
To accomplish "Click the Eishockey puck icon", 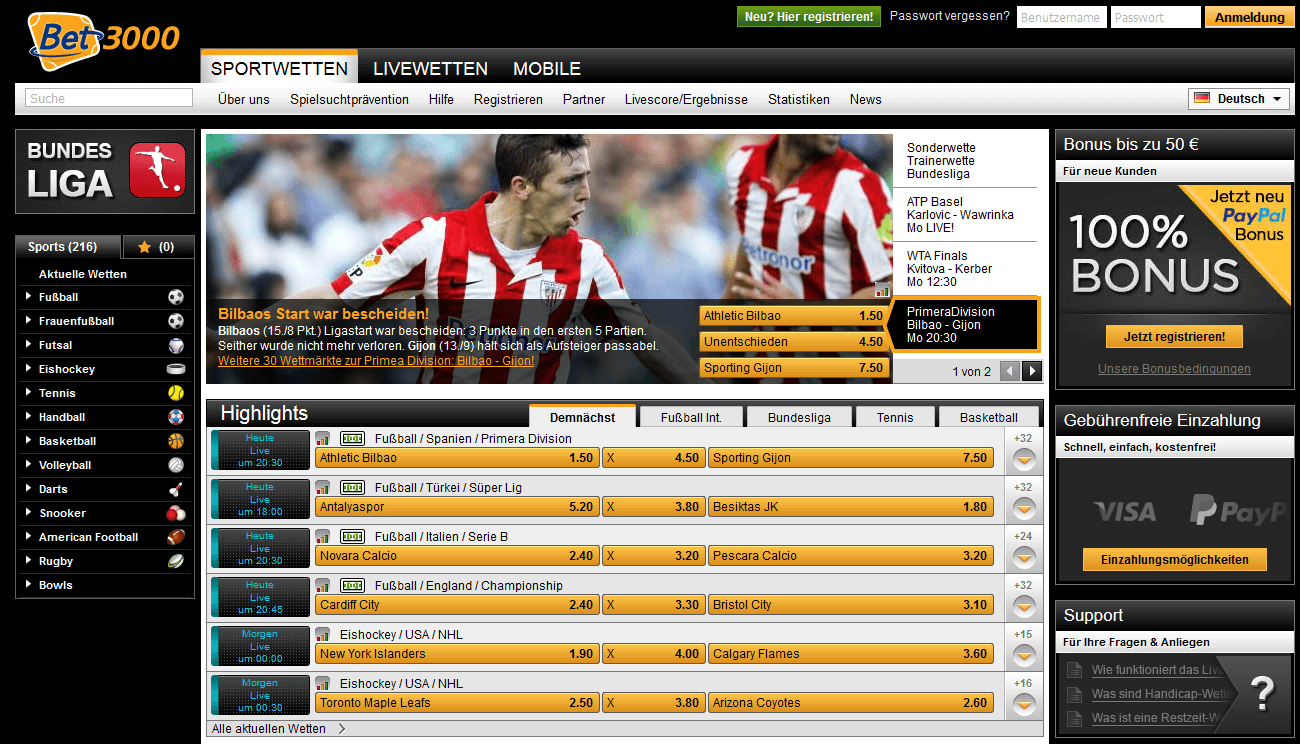I will tap(176, 369).
